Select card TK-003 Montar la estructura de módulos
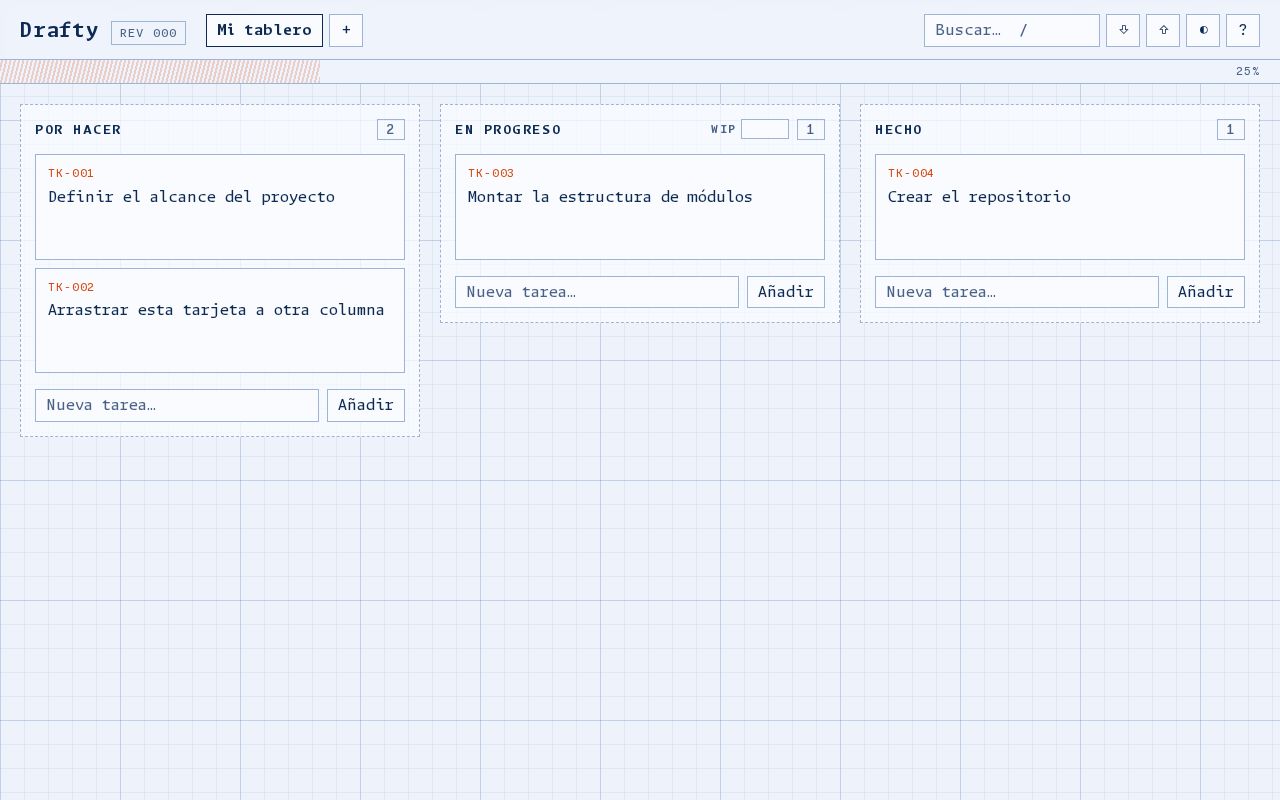The image size is (1280, 800). point(640,207)
